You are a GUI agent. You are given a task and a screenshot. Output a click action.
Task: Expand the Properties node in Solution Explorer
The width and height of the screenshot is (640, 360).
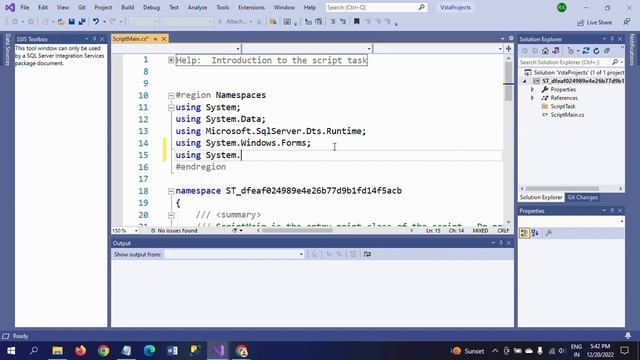click(532, 89)
